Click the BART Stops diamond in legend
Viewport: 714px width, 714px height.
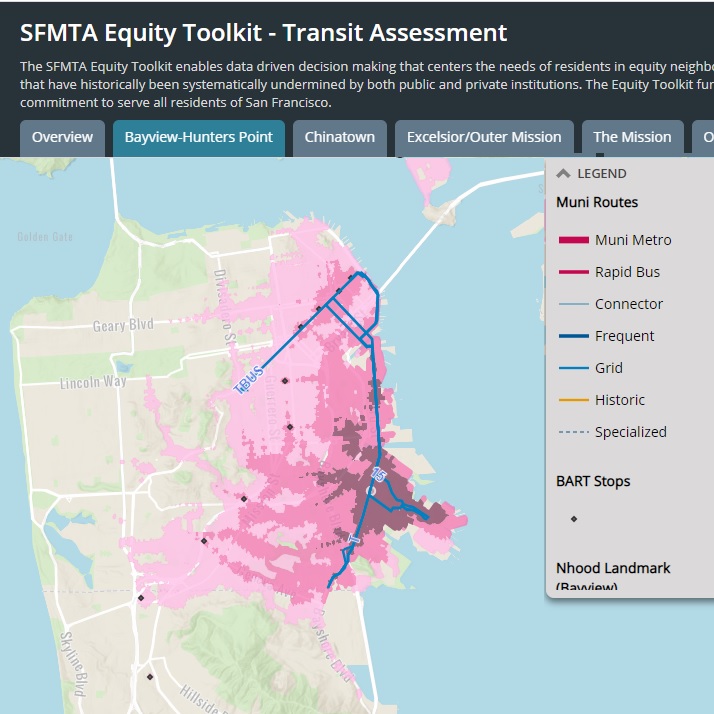coord(573,518)
